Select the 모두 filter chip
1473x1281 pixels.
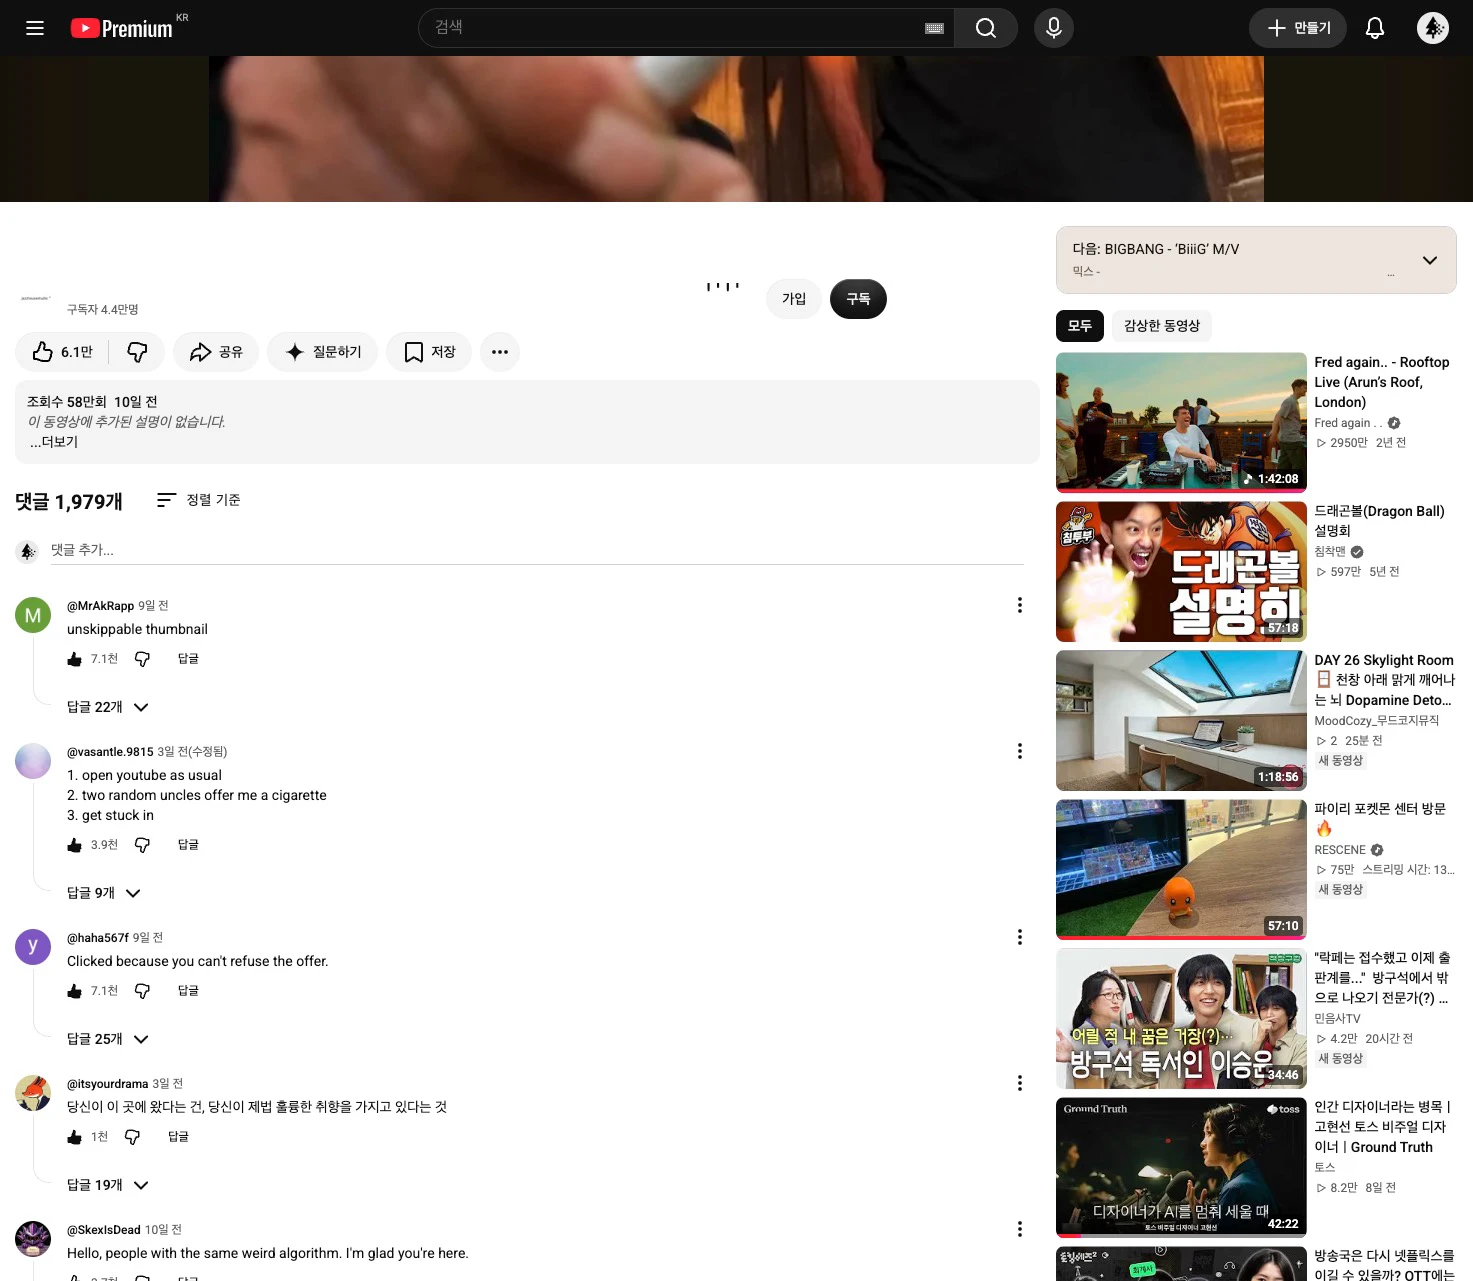point(1080,326)
